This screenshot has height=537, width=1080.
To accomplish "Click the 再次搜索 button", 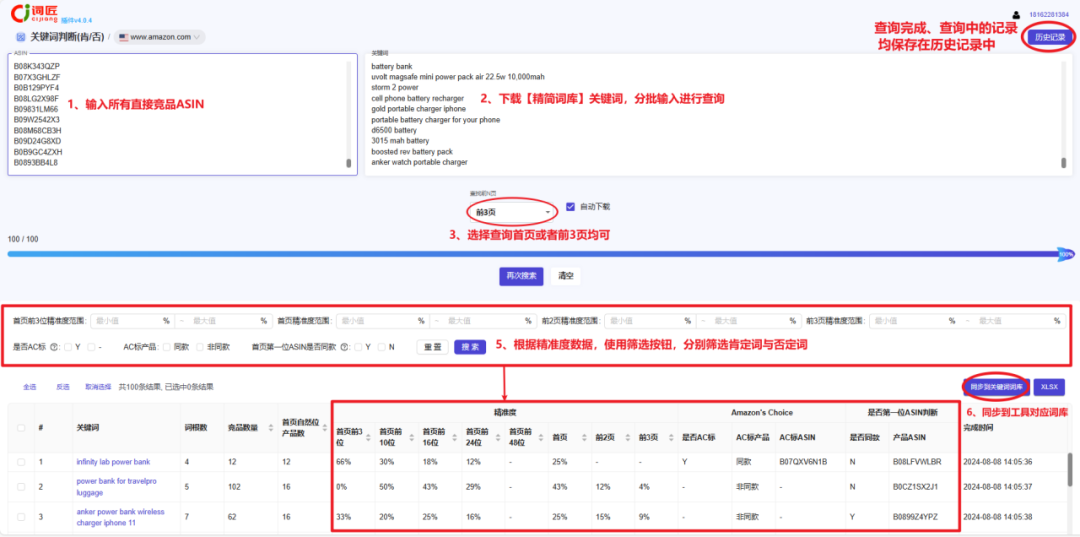I will pyautogui.click(x=521, y=275).
